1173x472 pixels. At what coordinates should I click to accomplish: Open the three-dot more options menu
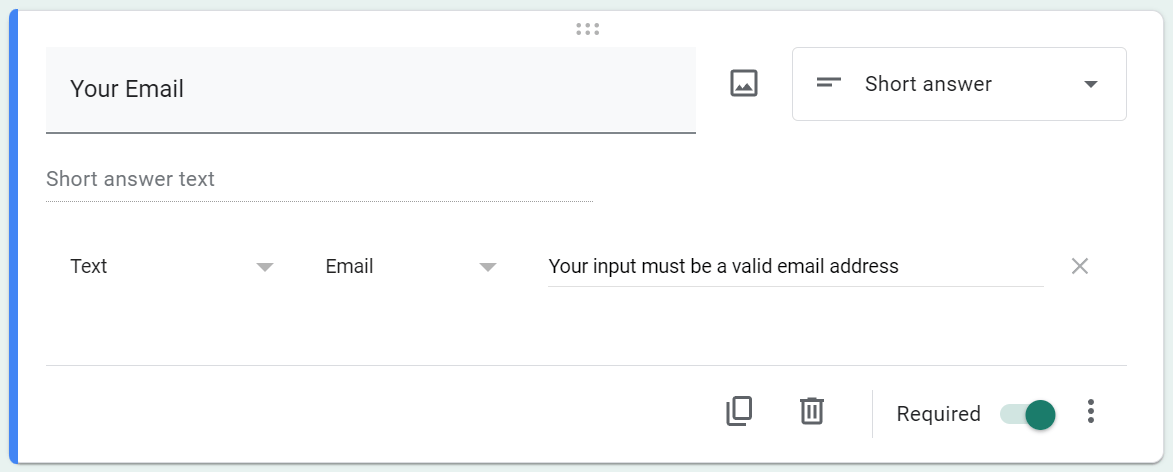(x=1091, y=411)
